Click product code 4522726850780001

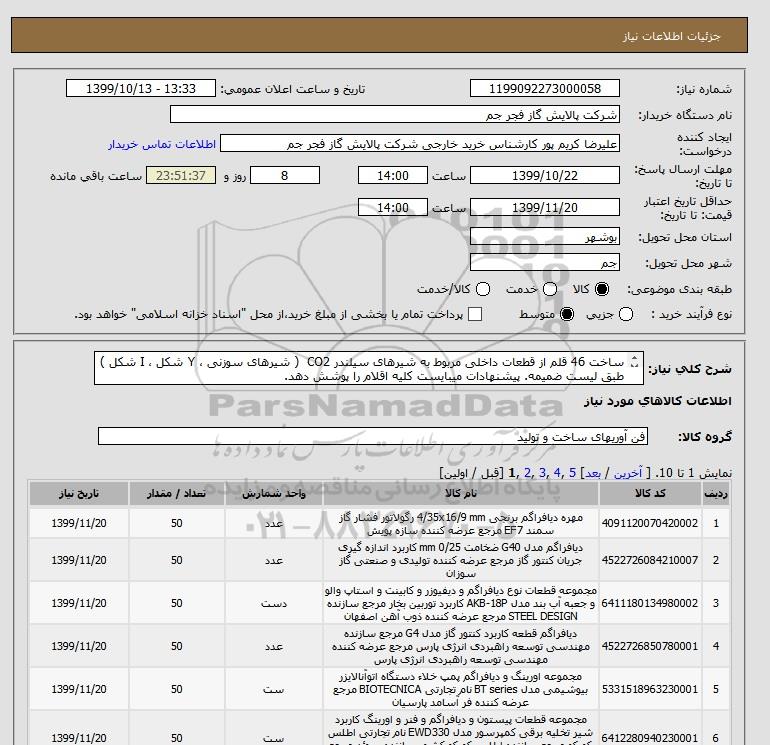pyautogui.click(x=650, y=646)
